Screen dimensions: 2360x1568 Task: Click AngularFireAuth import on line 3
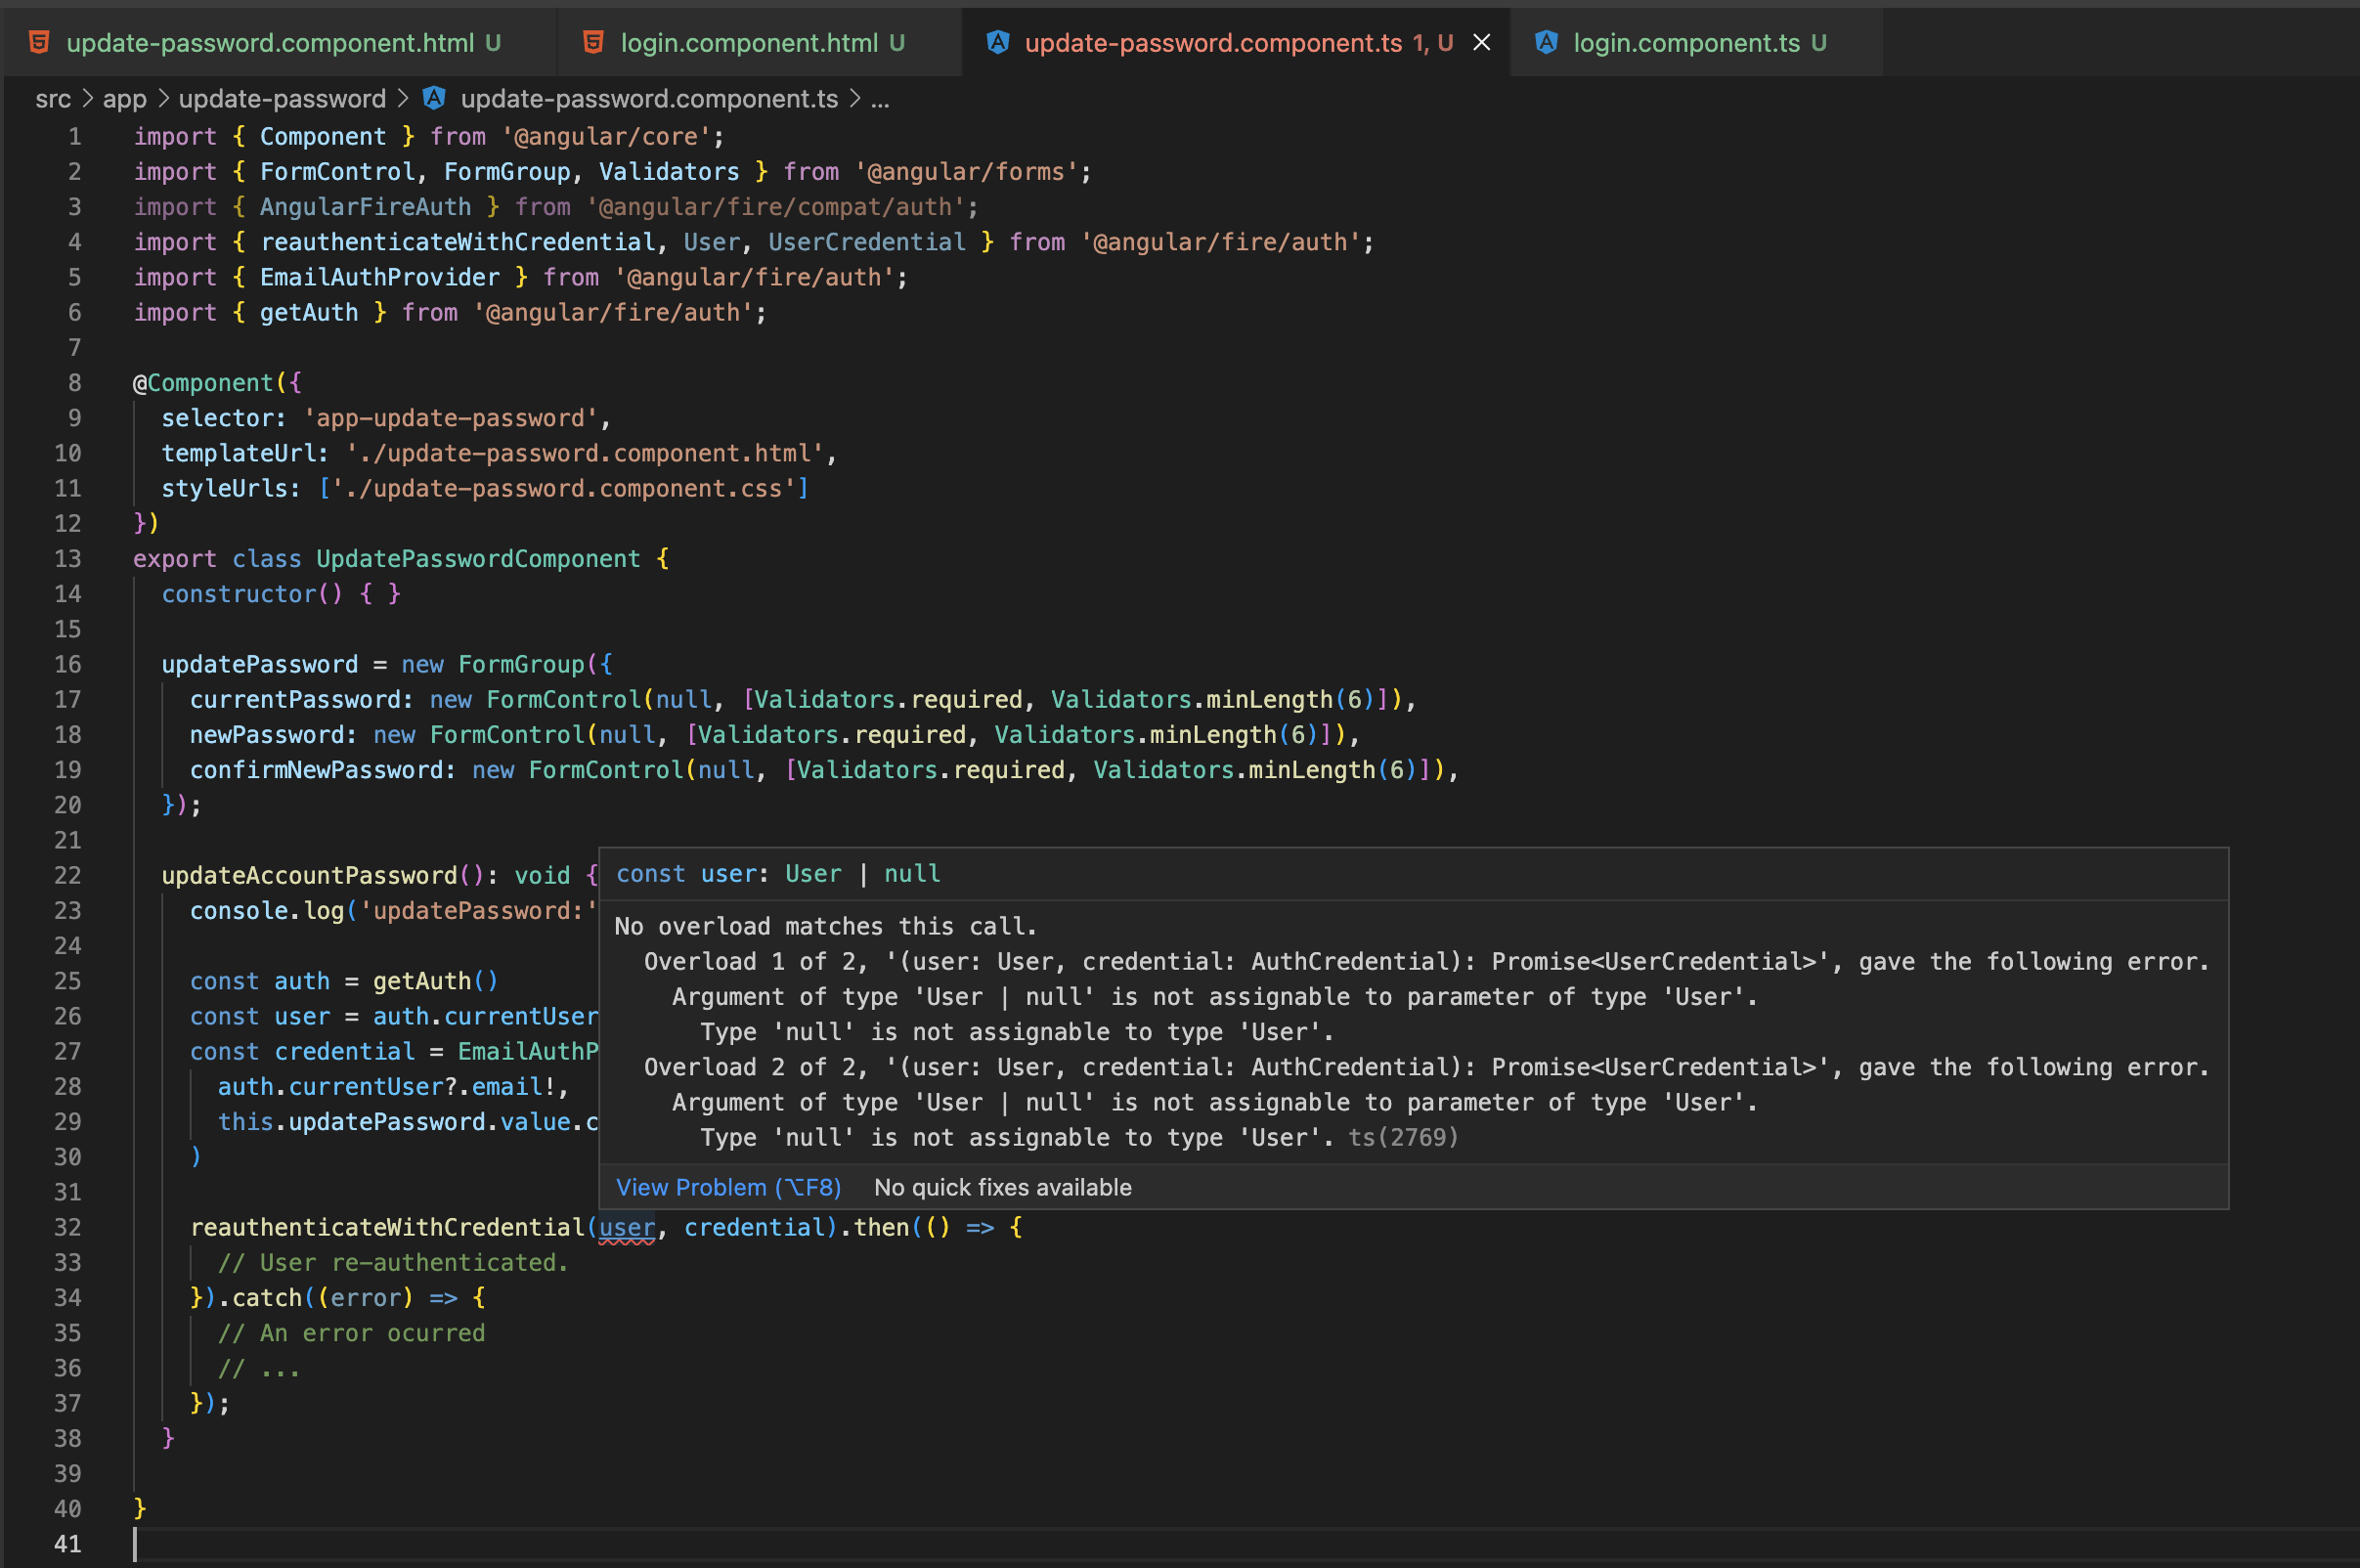click(x=365, y=207)
